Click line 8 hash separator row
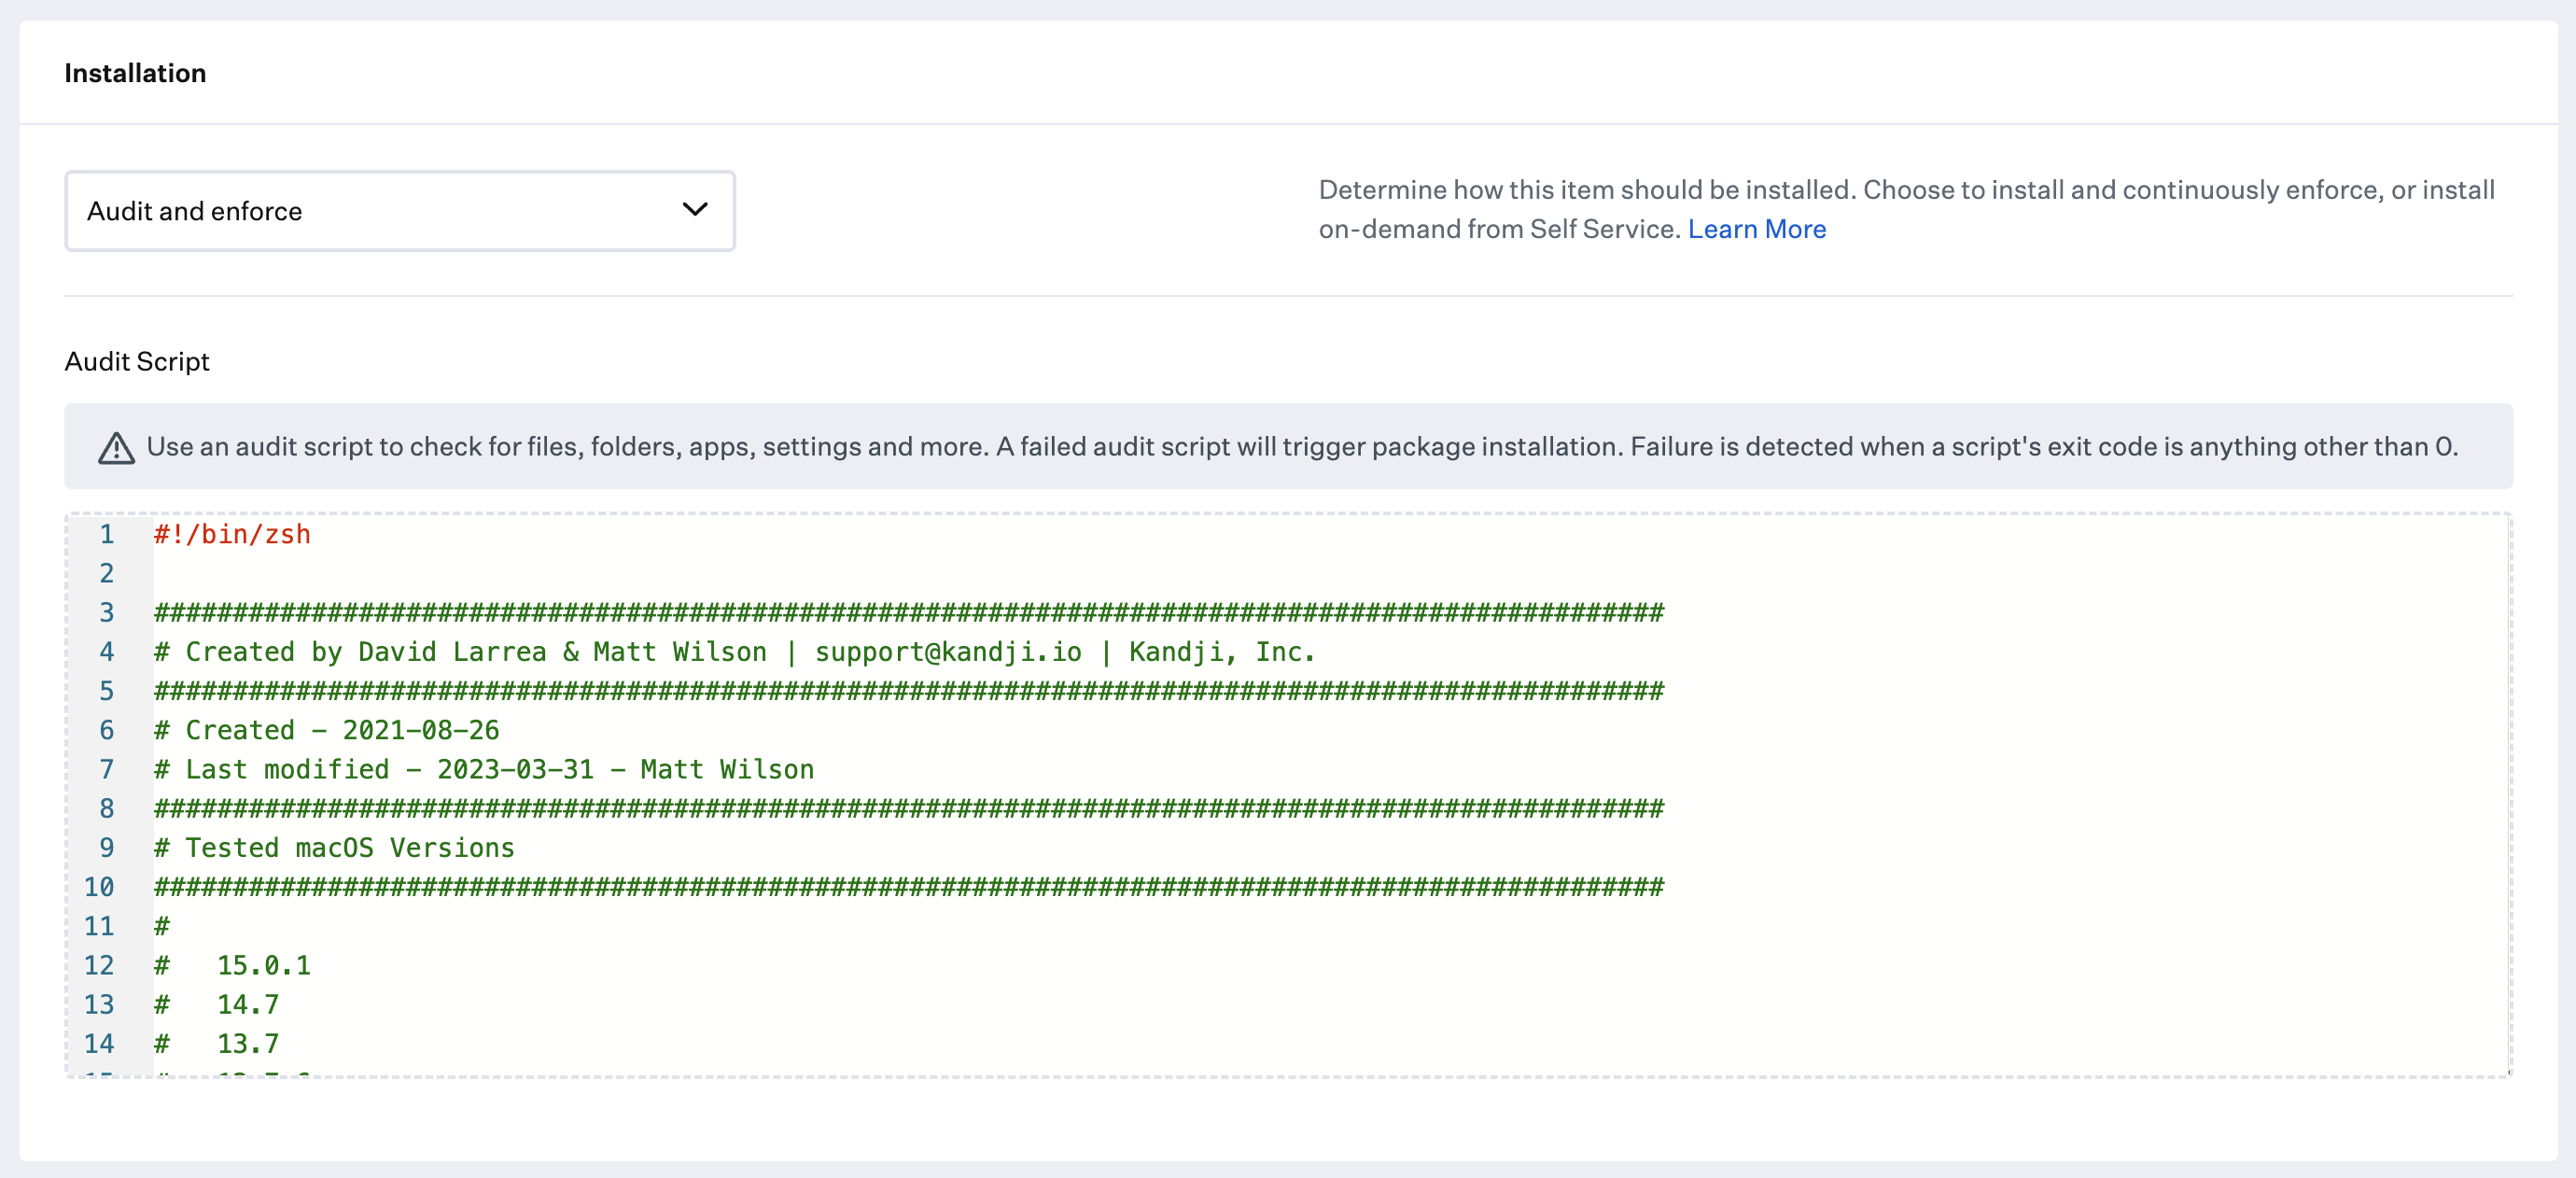 click(909, 809)
